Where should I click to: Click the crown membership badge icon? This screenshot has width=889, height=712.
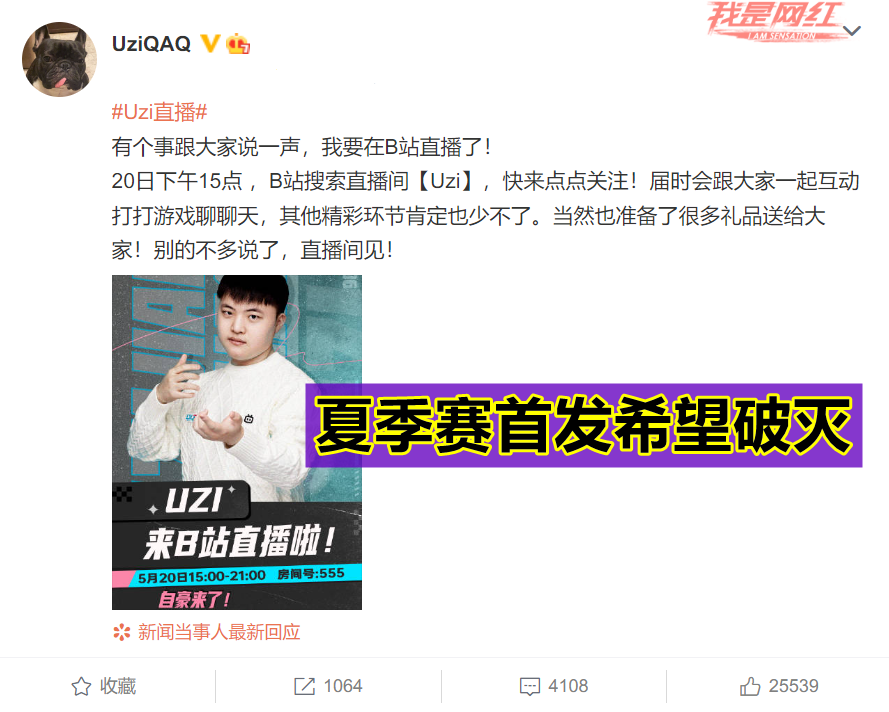[x=238, y=44]
